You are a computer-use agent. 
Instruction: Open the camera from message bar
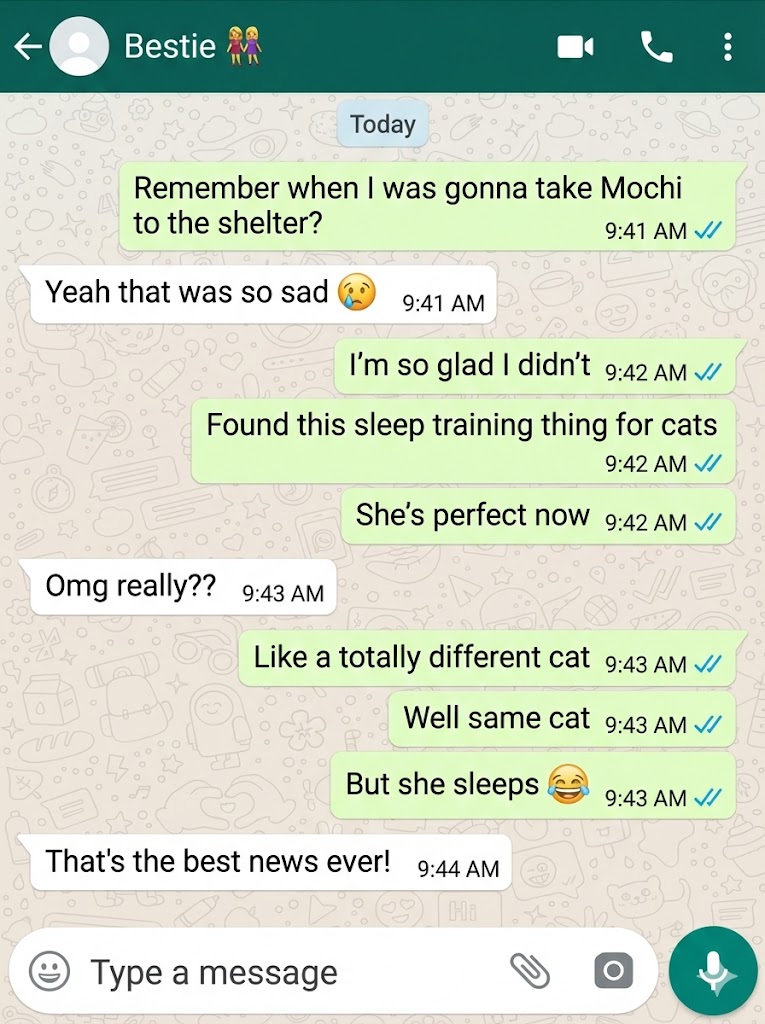tap(613, 971)
